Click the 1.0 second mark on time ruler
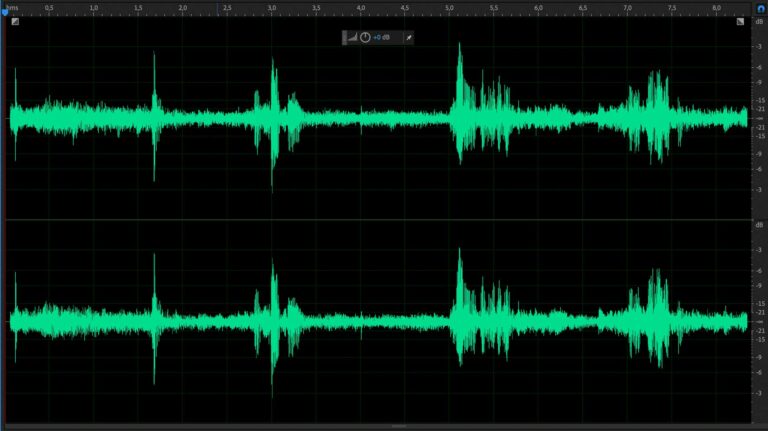Viewport: 768px width, 431px height. tap(93, 8)
